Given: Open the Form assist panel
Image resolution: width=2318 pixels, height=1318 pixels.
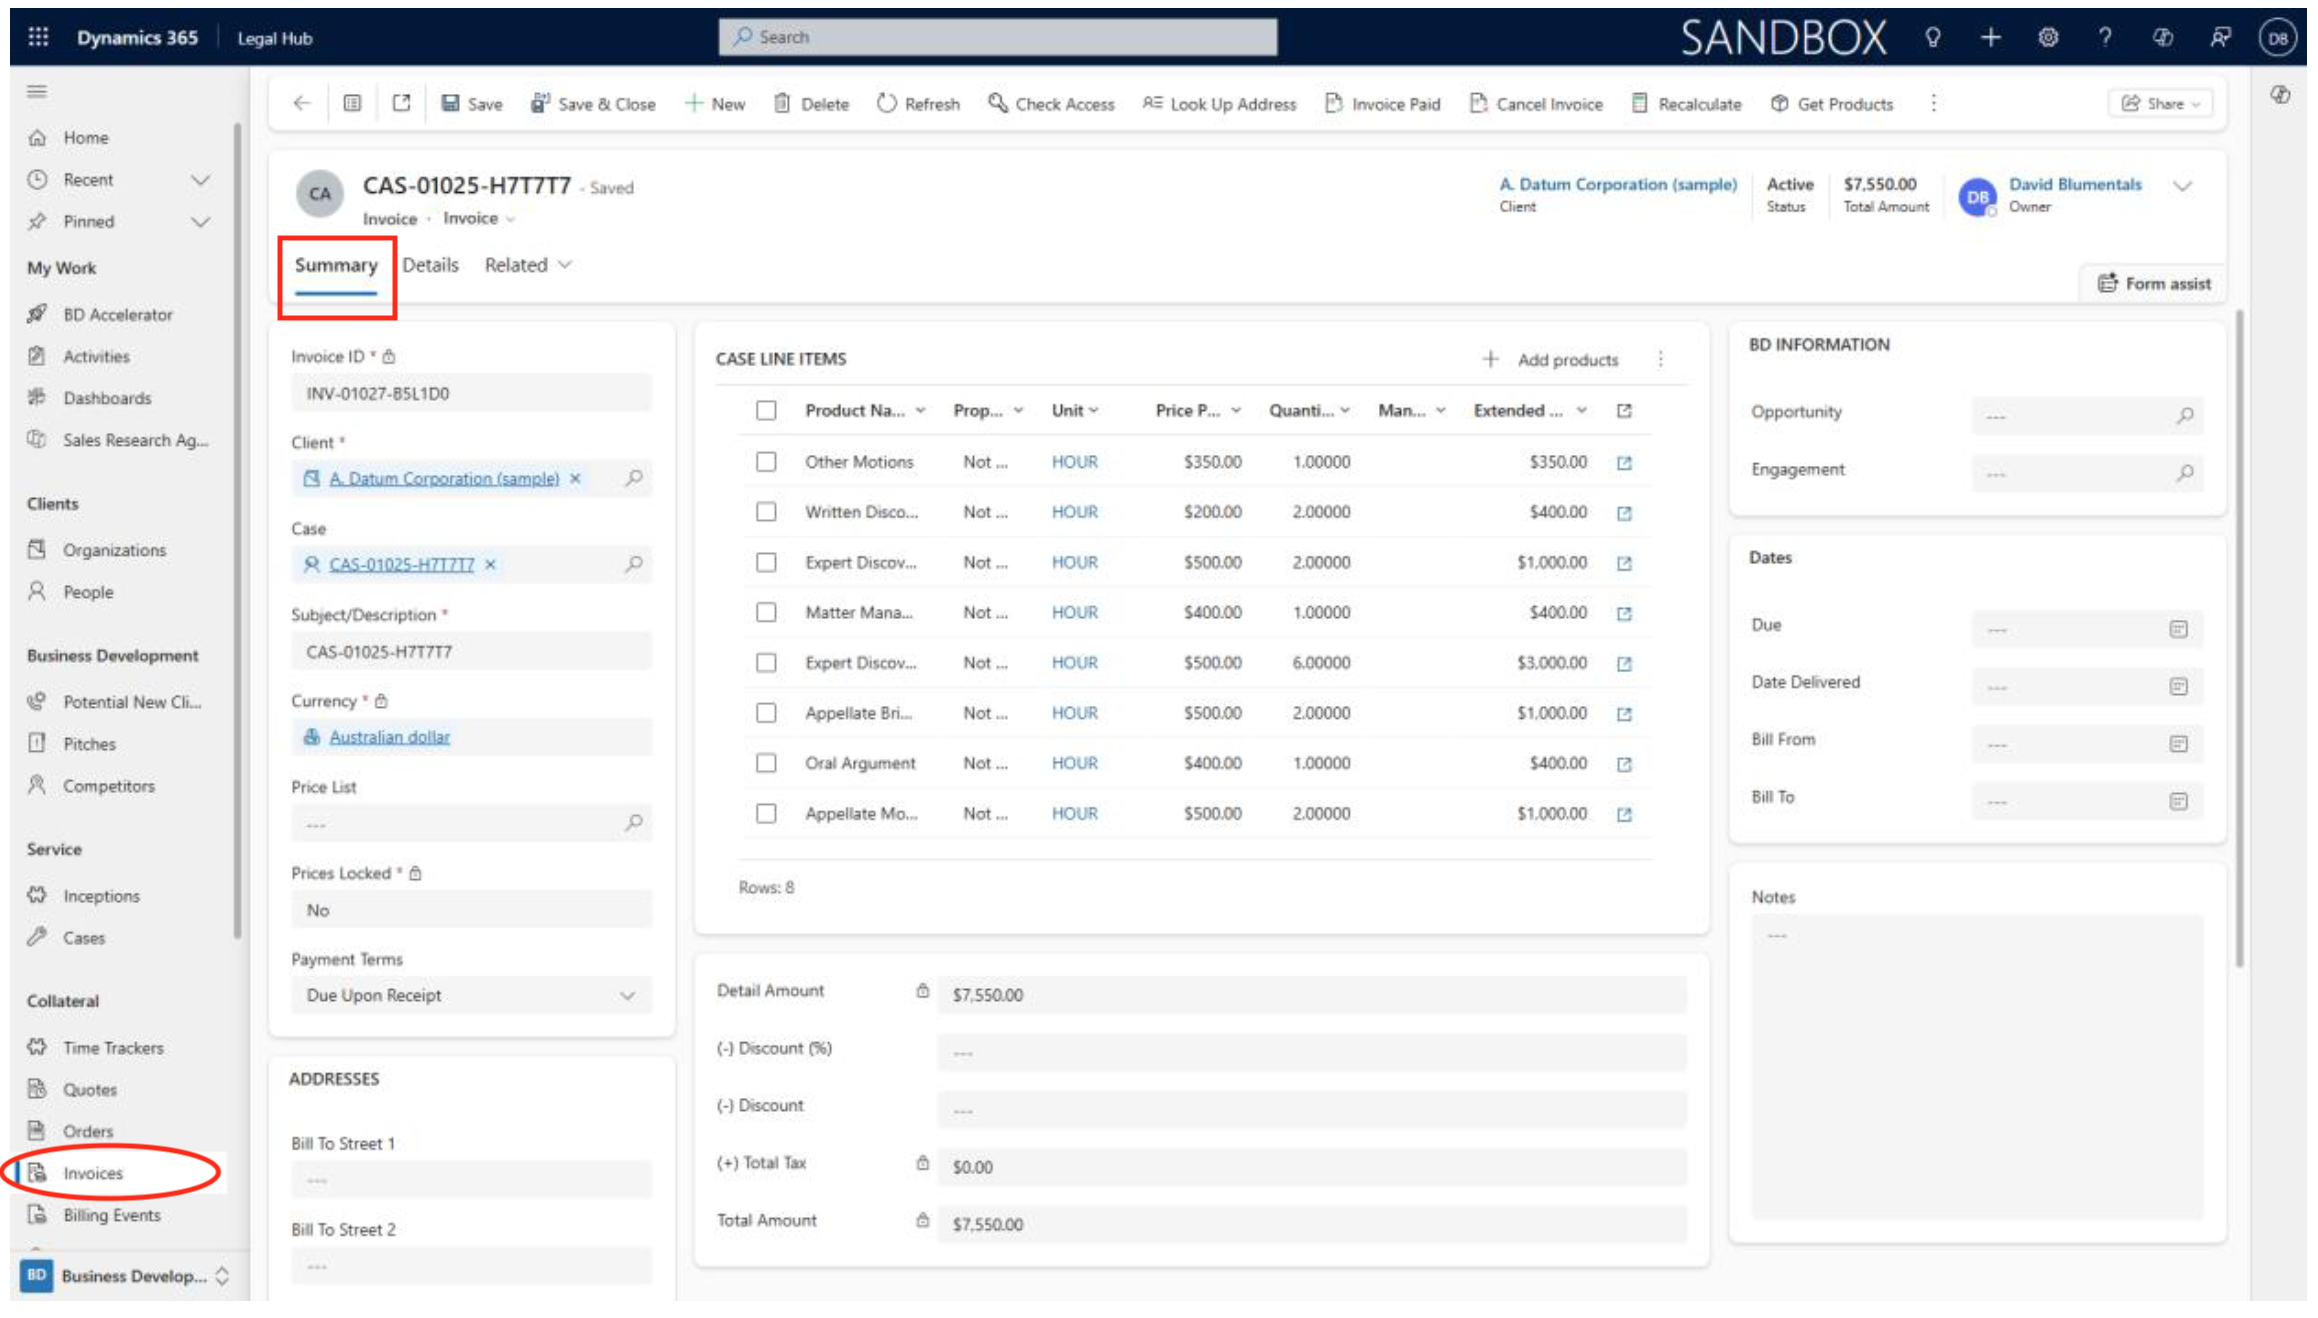Looking at the screenshot, I should coord(2153,284).
